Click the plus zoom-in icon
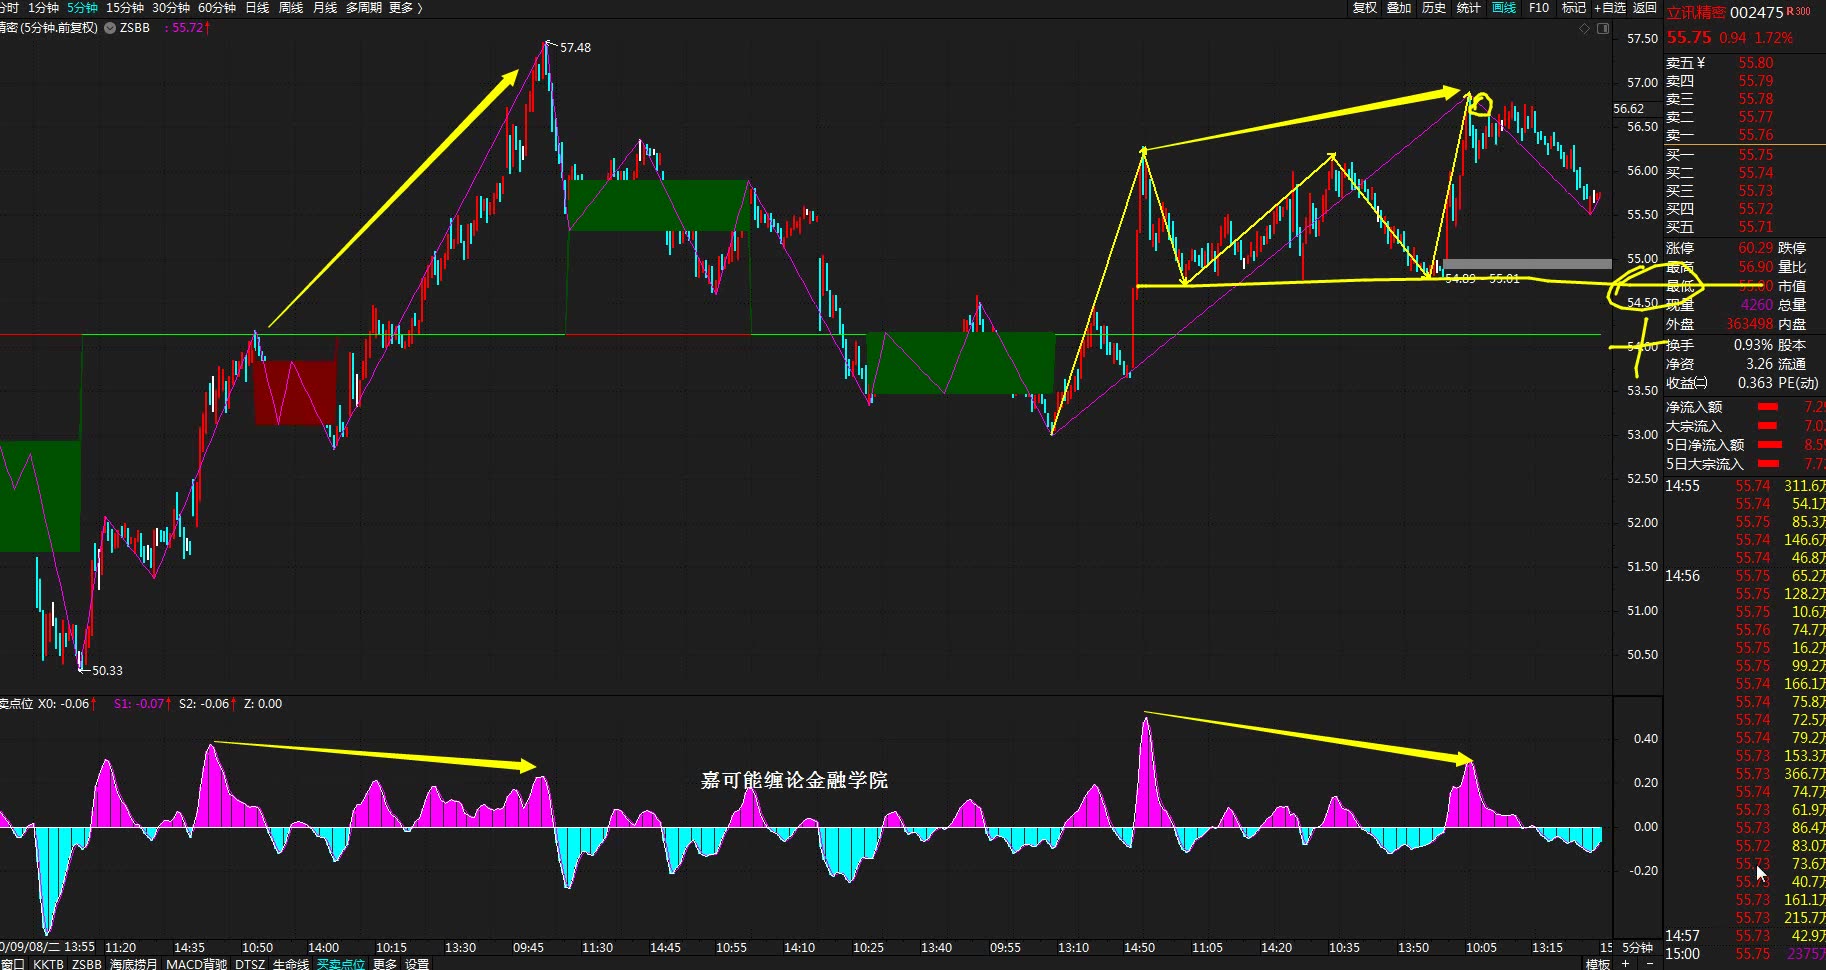 [x=1626, y=963]
